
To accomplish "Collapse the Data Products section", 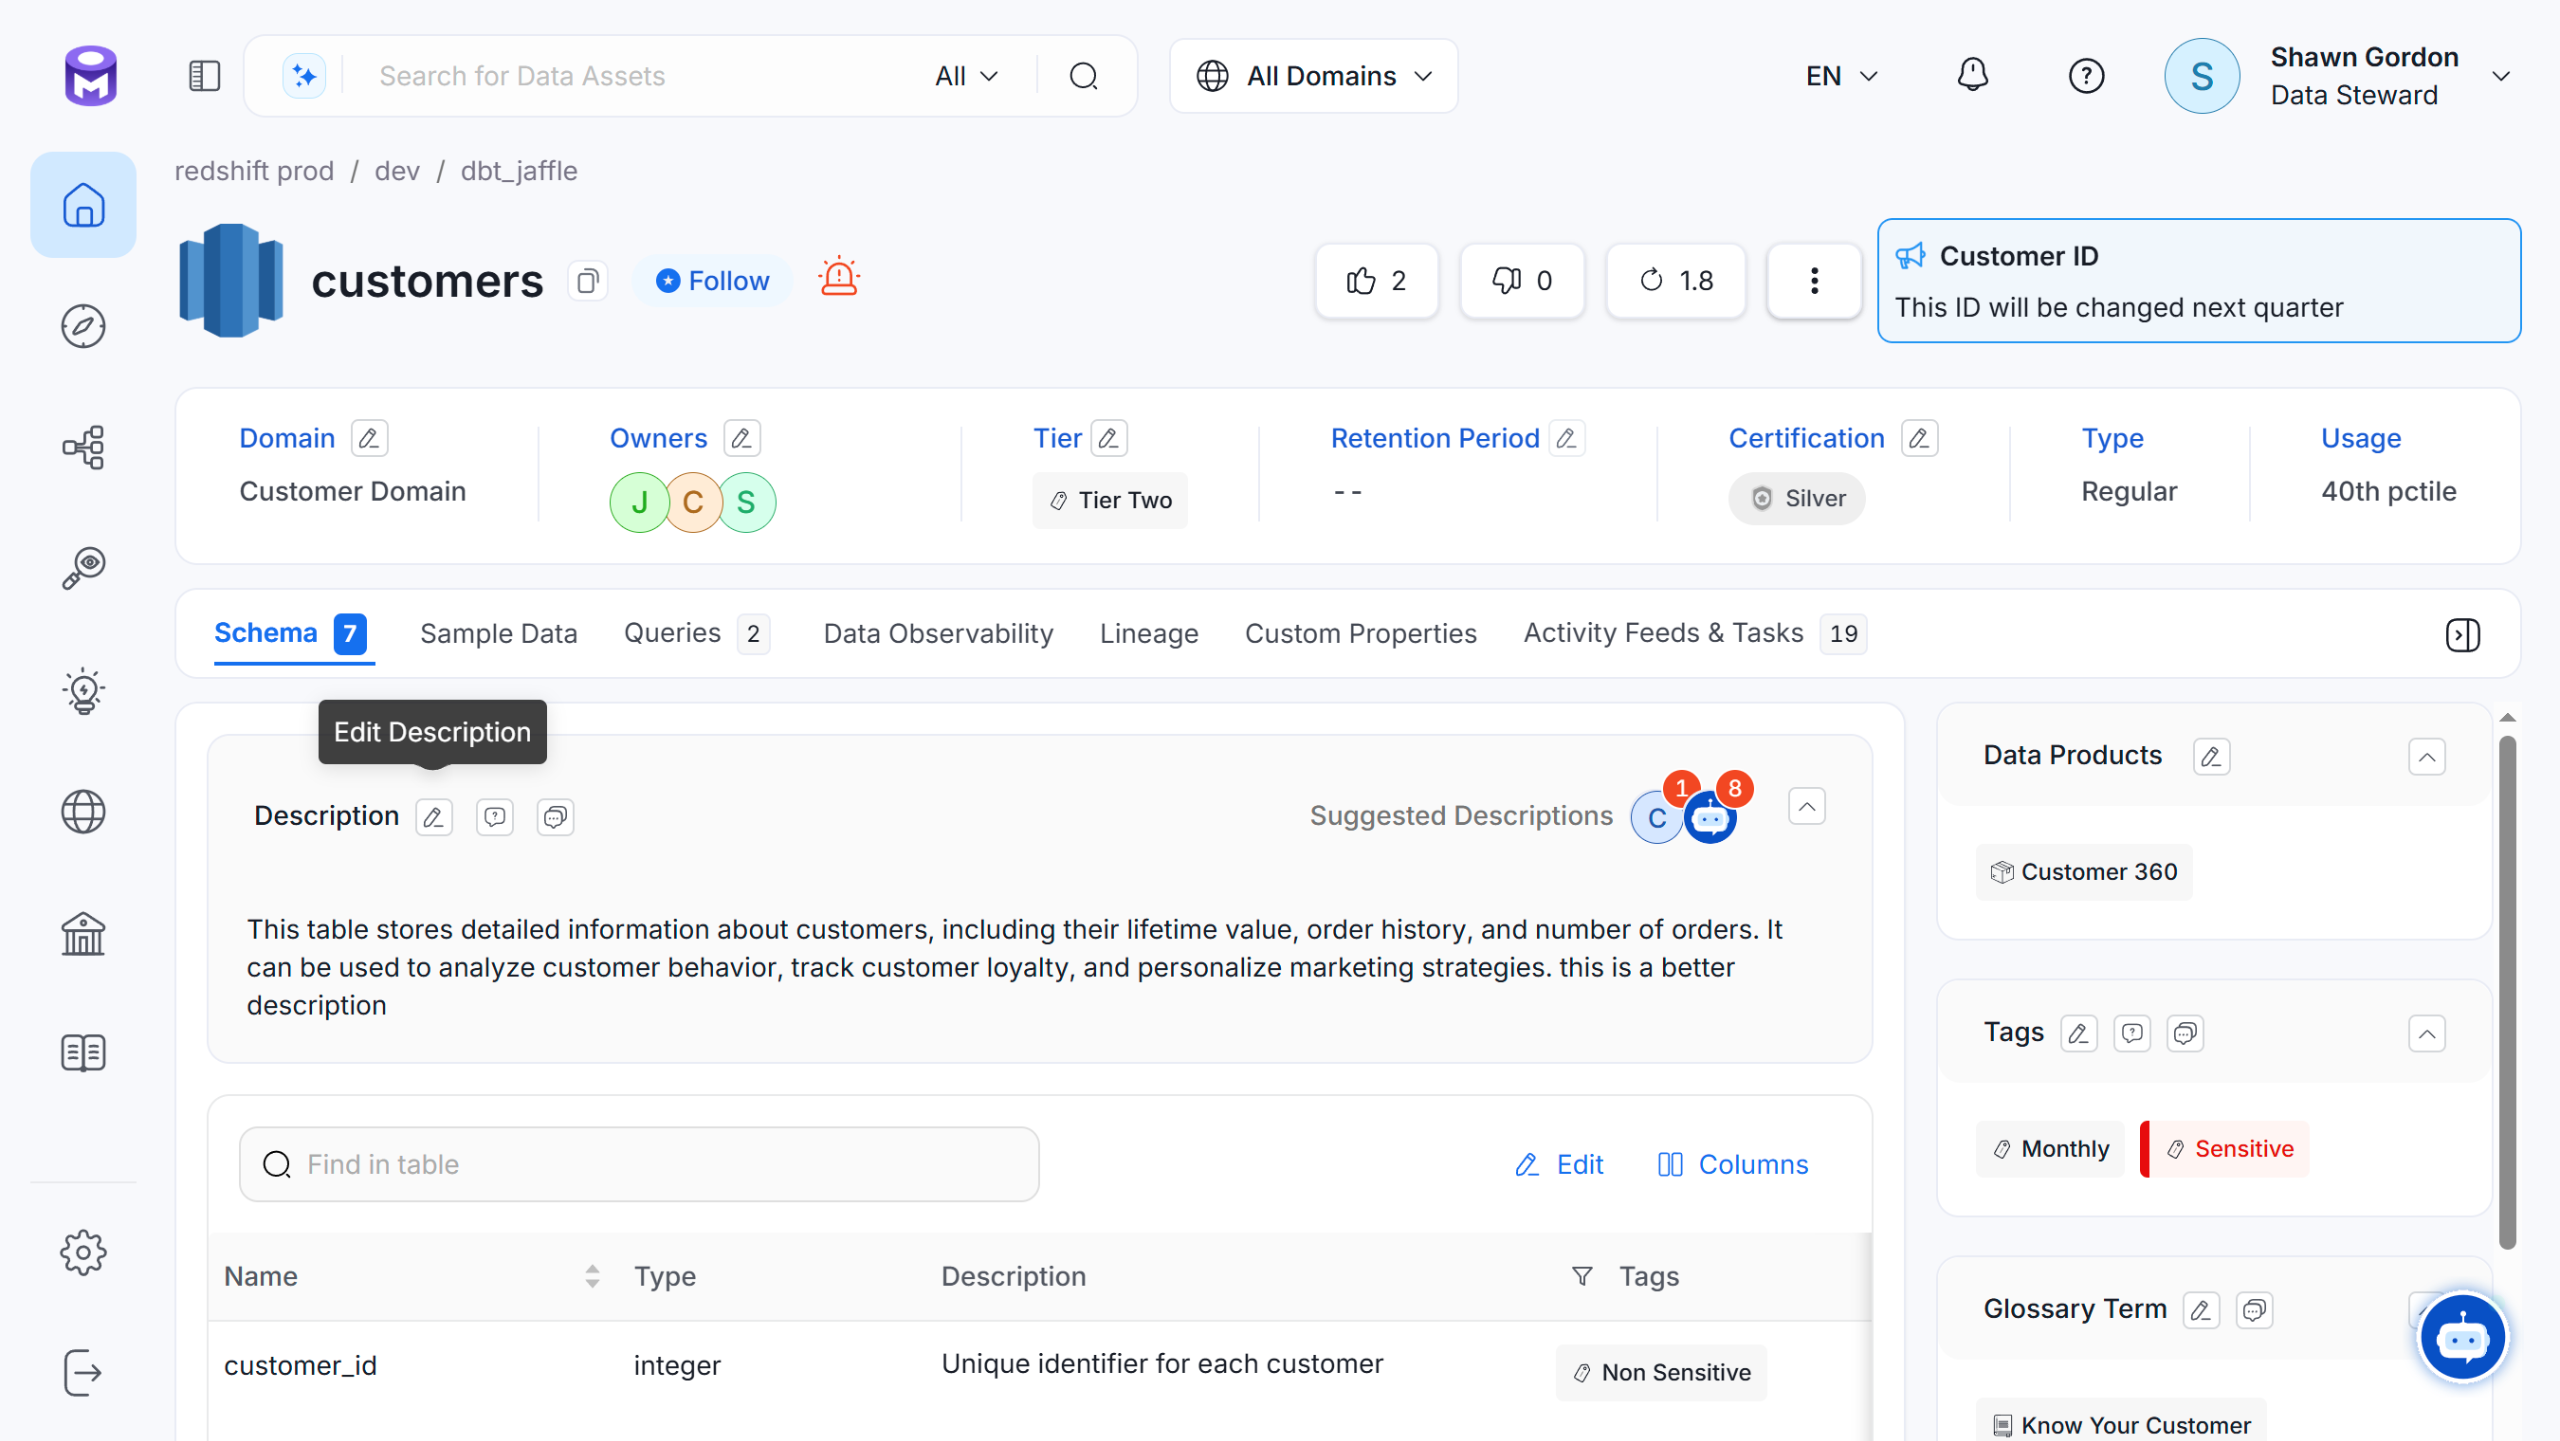I will 2426,756.
